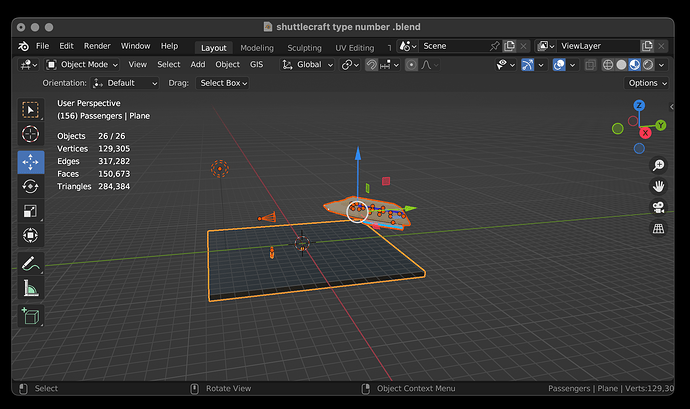
Task: Open the editor type selector icon
Action: tap(29, 65)
